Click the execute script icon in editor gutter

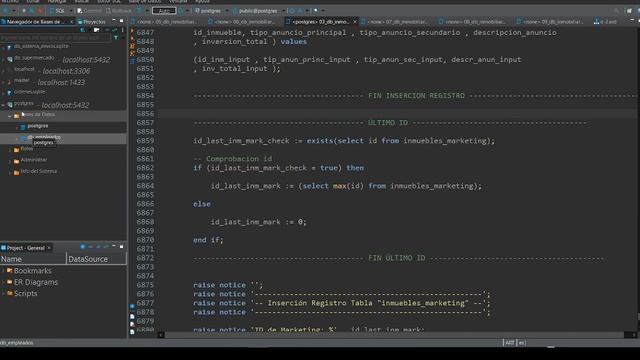[132, 46]
